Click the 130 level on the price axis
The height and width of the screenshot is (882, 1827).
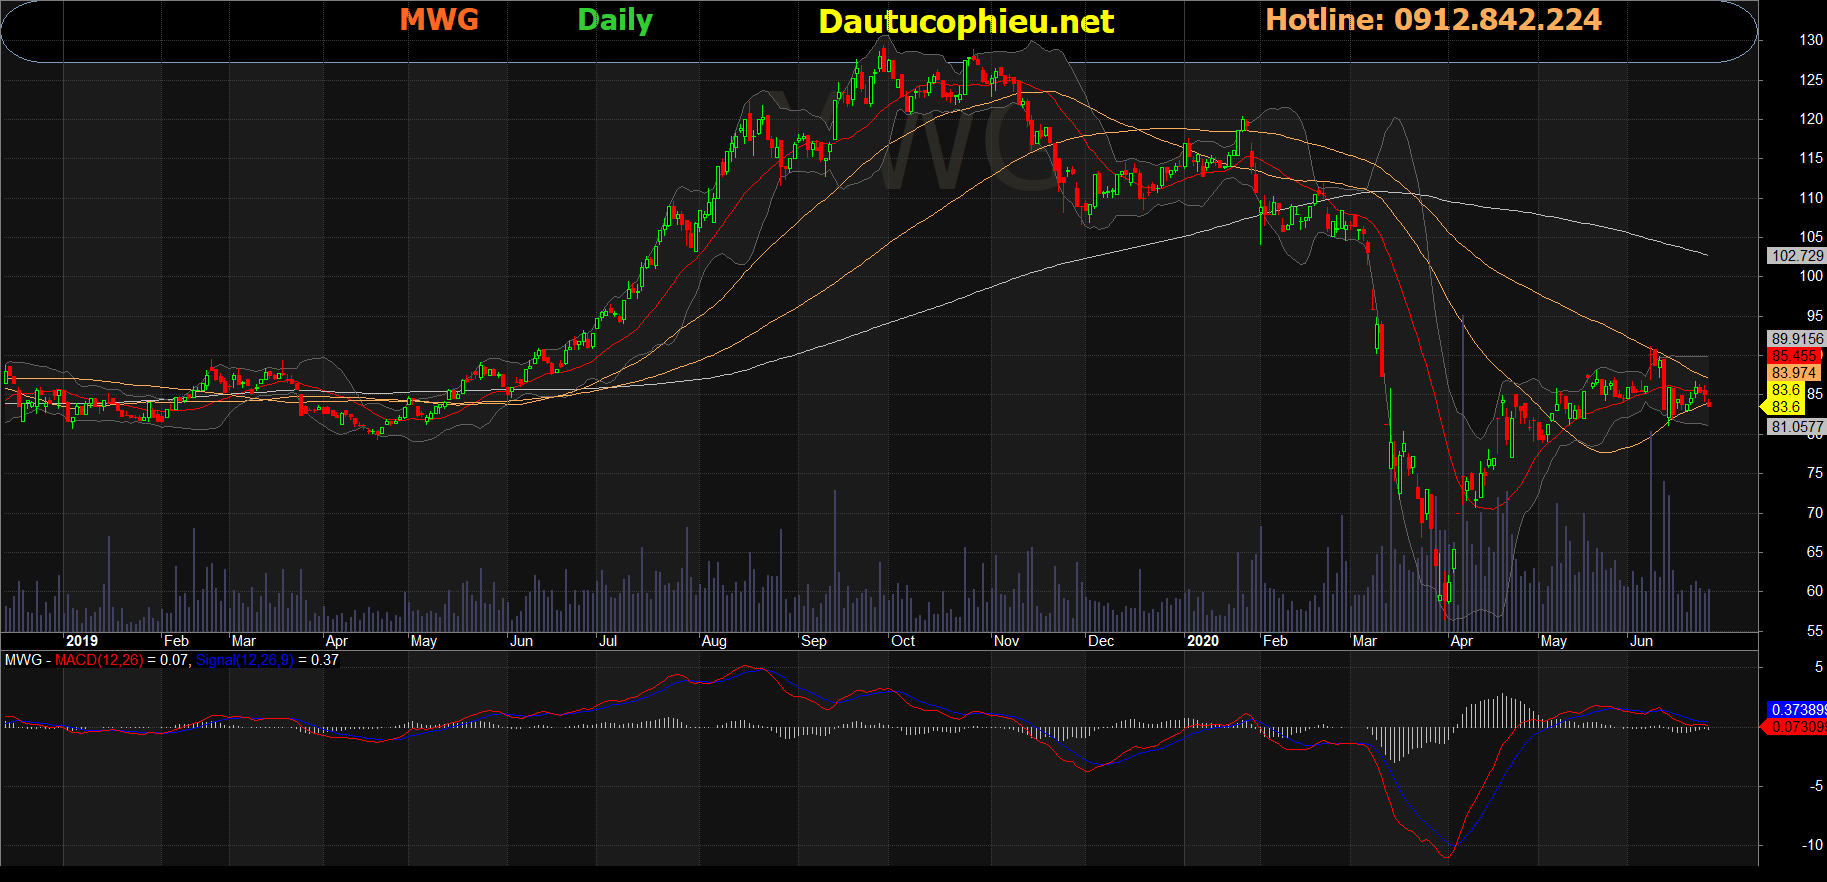tap(1811, 40)
